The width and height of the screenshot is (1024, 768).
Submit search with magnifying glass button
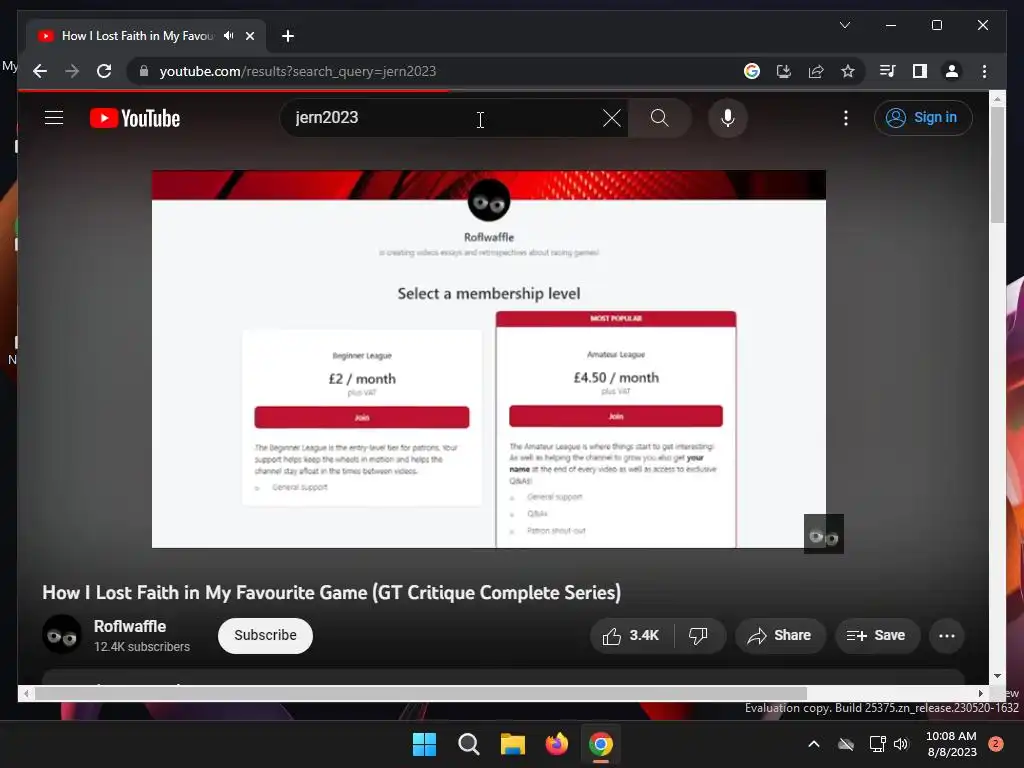(x=660, y=118)
